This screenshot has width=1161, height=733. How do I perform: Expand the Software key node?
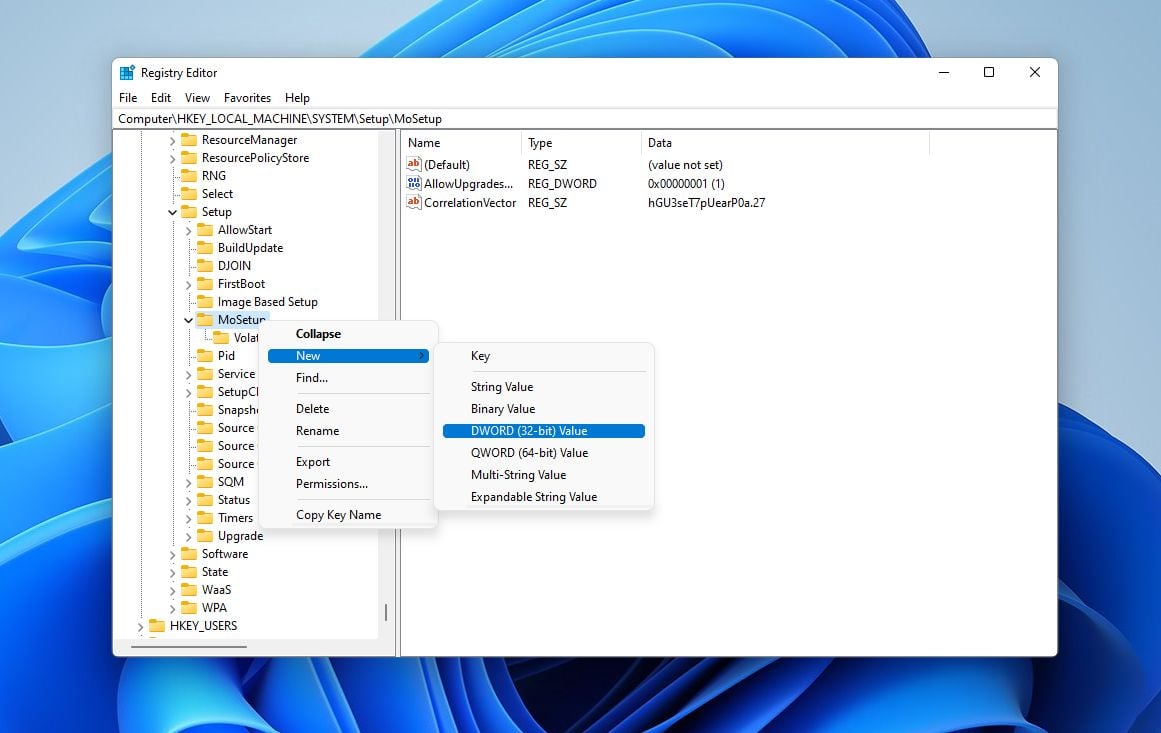[x=172, y=554]
